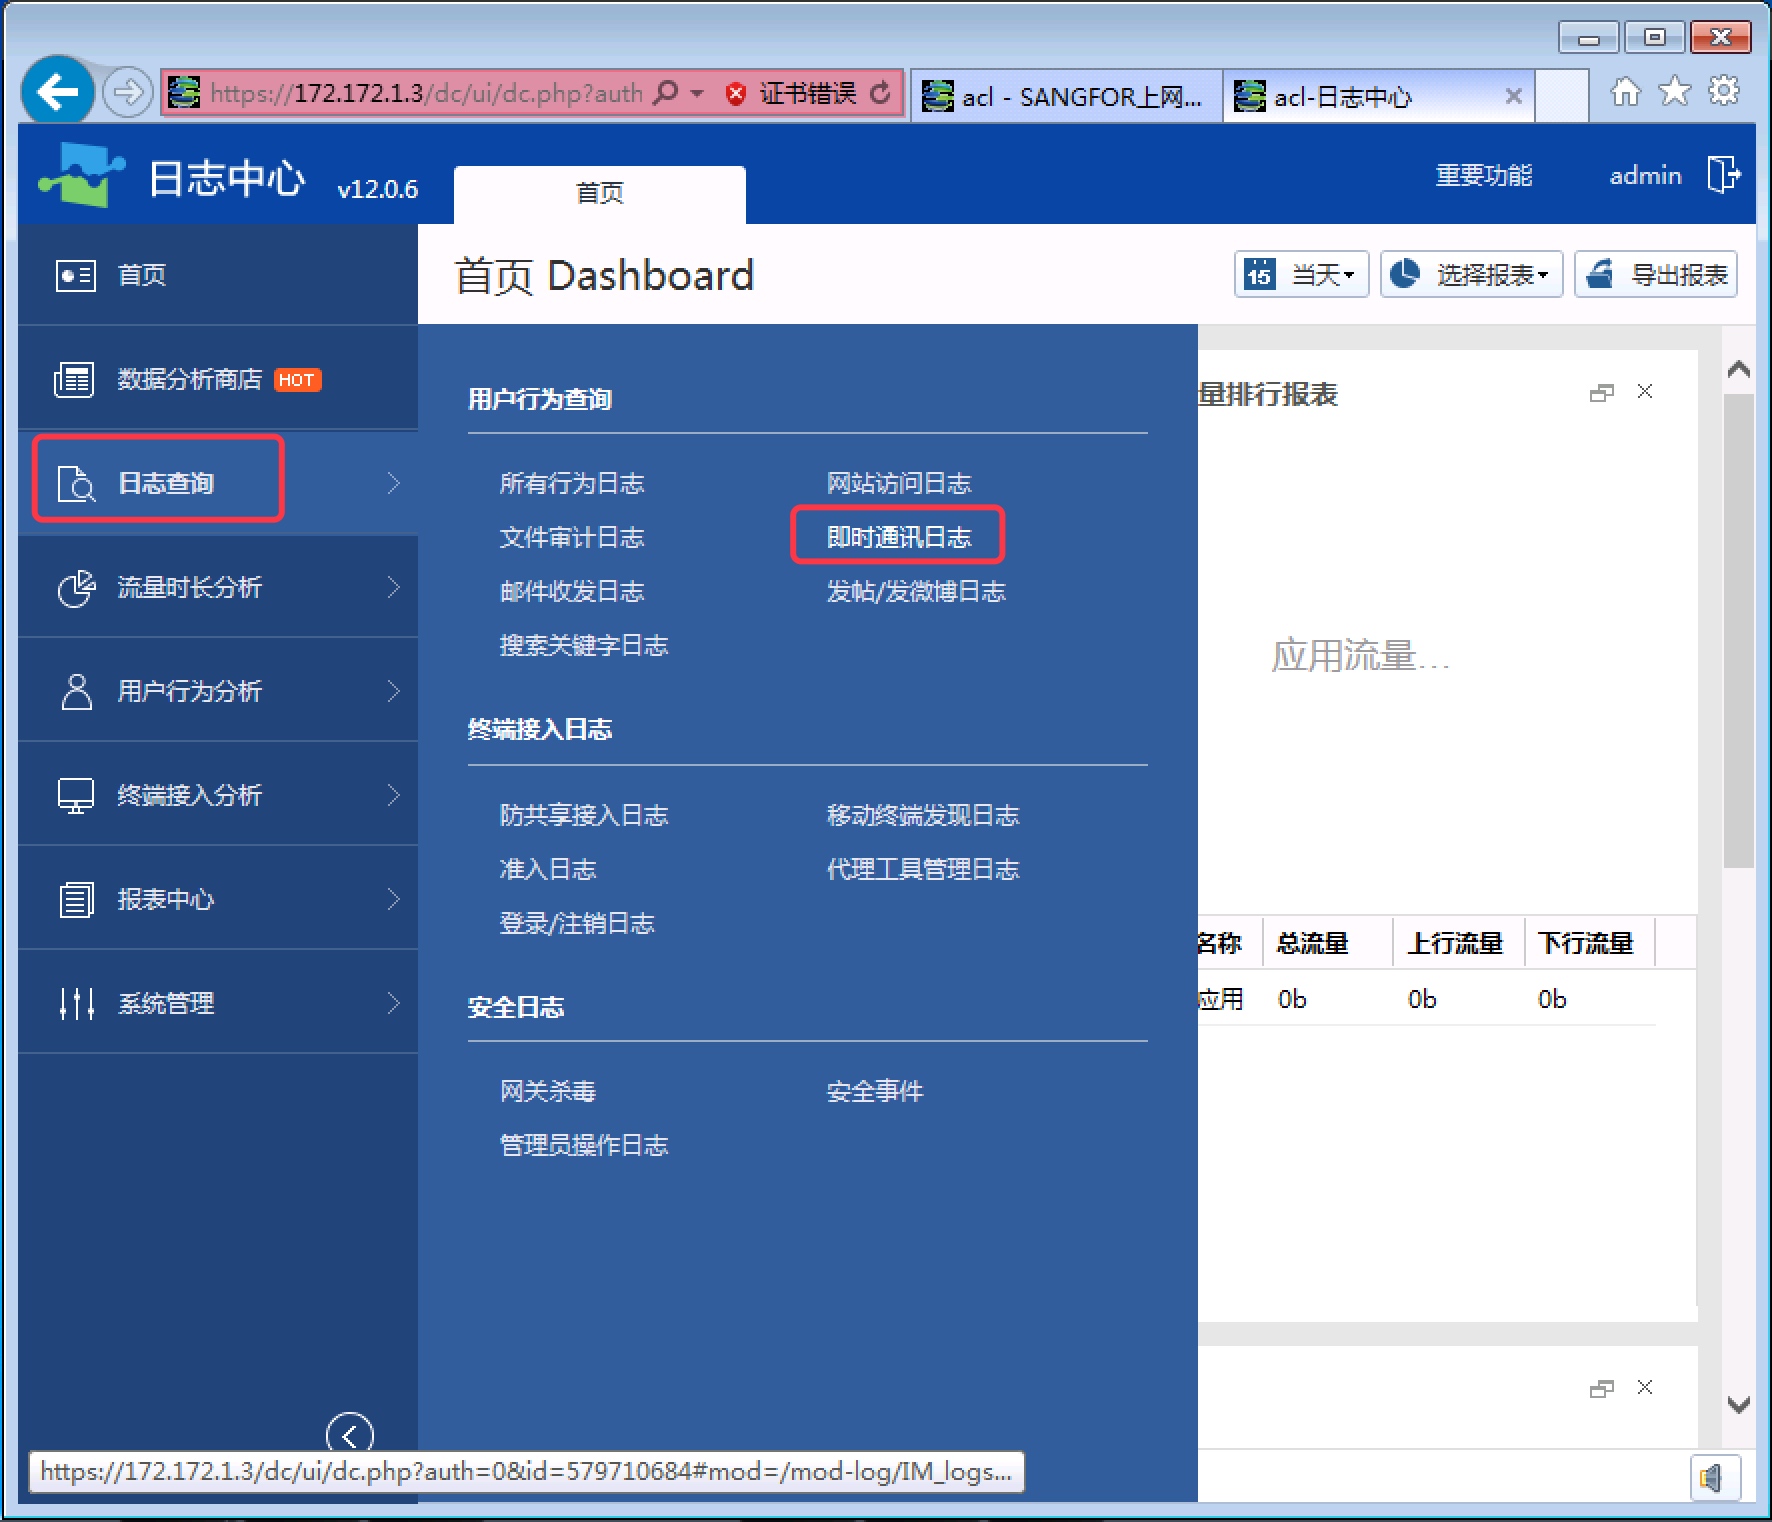Open 防共享接入日志
The width and height of the screenshot is (1772, 1522).
[x=584, y=816]
